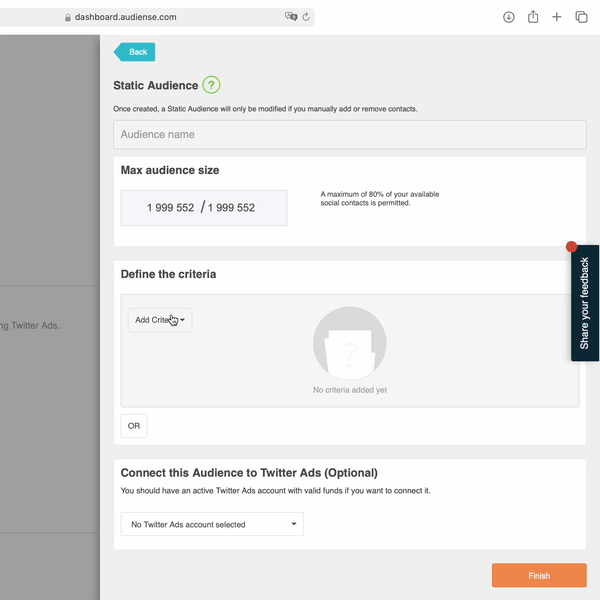The width and height of the screenshot is (600, 600).
Task: Click the 'Define the criteria' heading
Action: [x=168, y=274]
